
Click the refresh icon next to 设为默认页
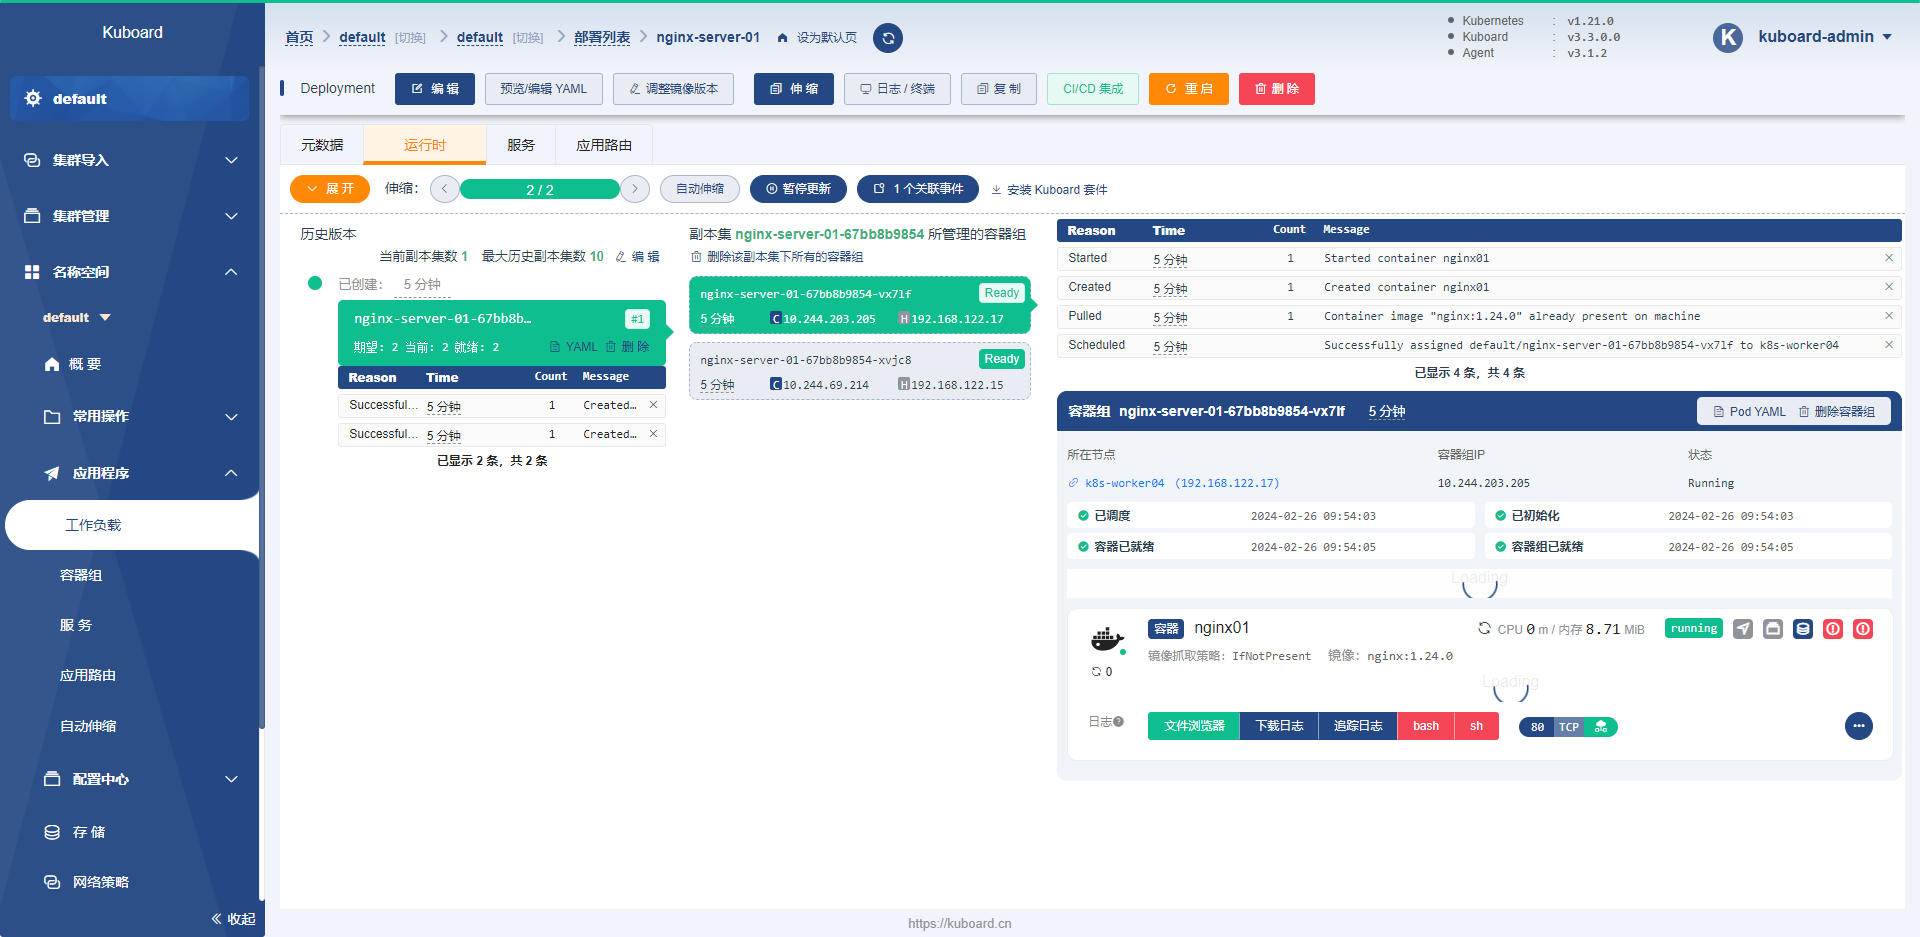click(888, 38)
